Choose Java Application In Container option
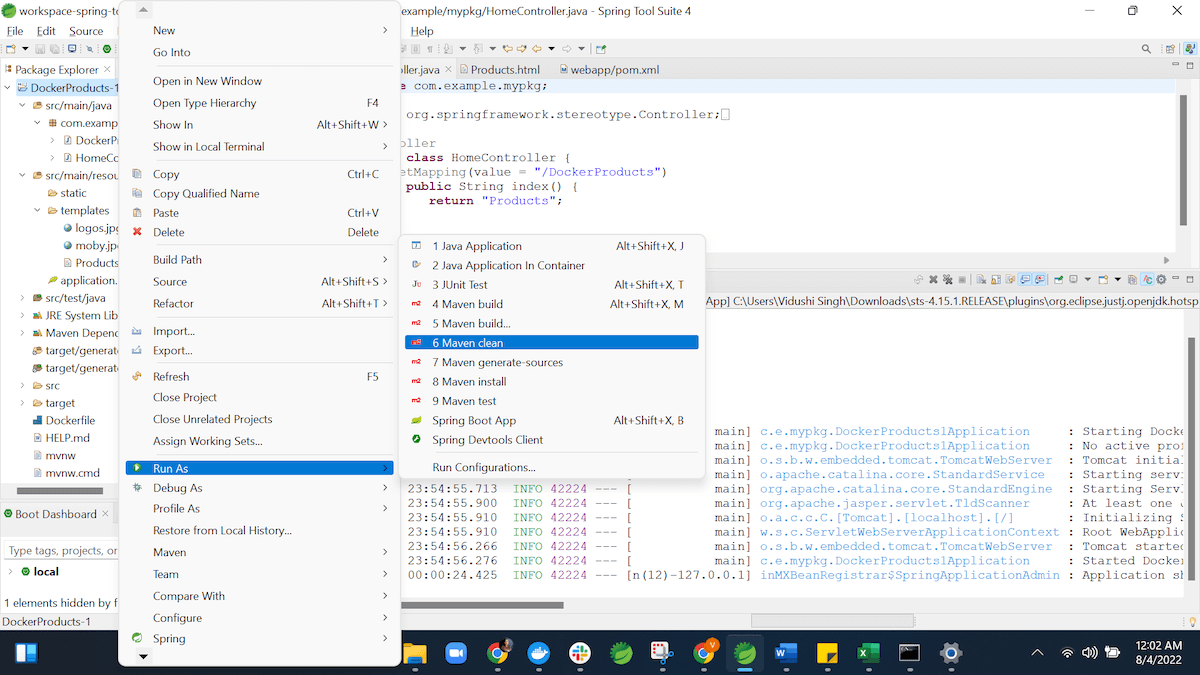Screen dimensions: 1200x675 pyautogui.click(x=508, y=265)
